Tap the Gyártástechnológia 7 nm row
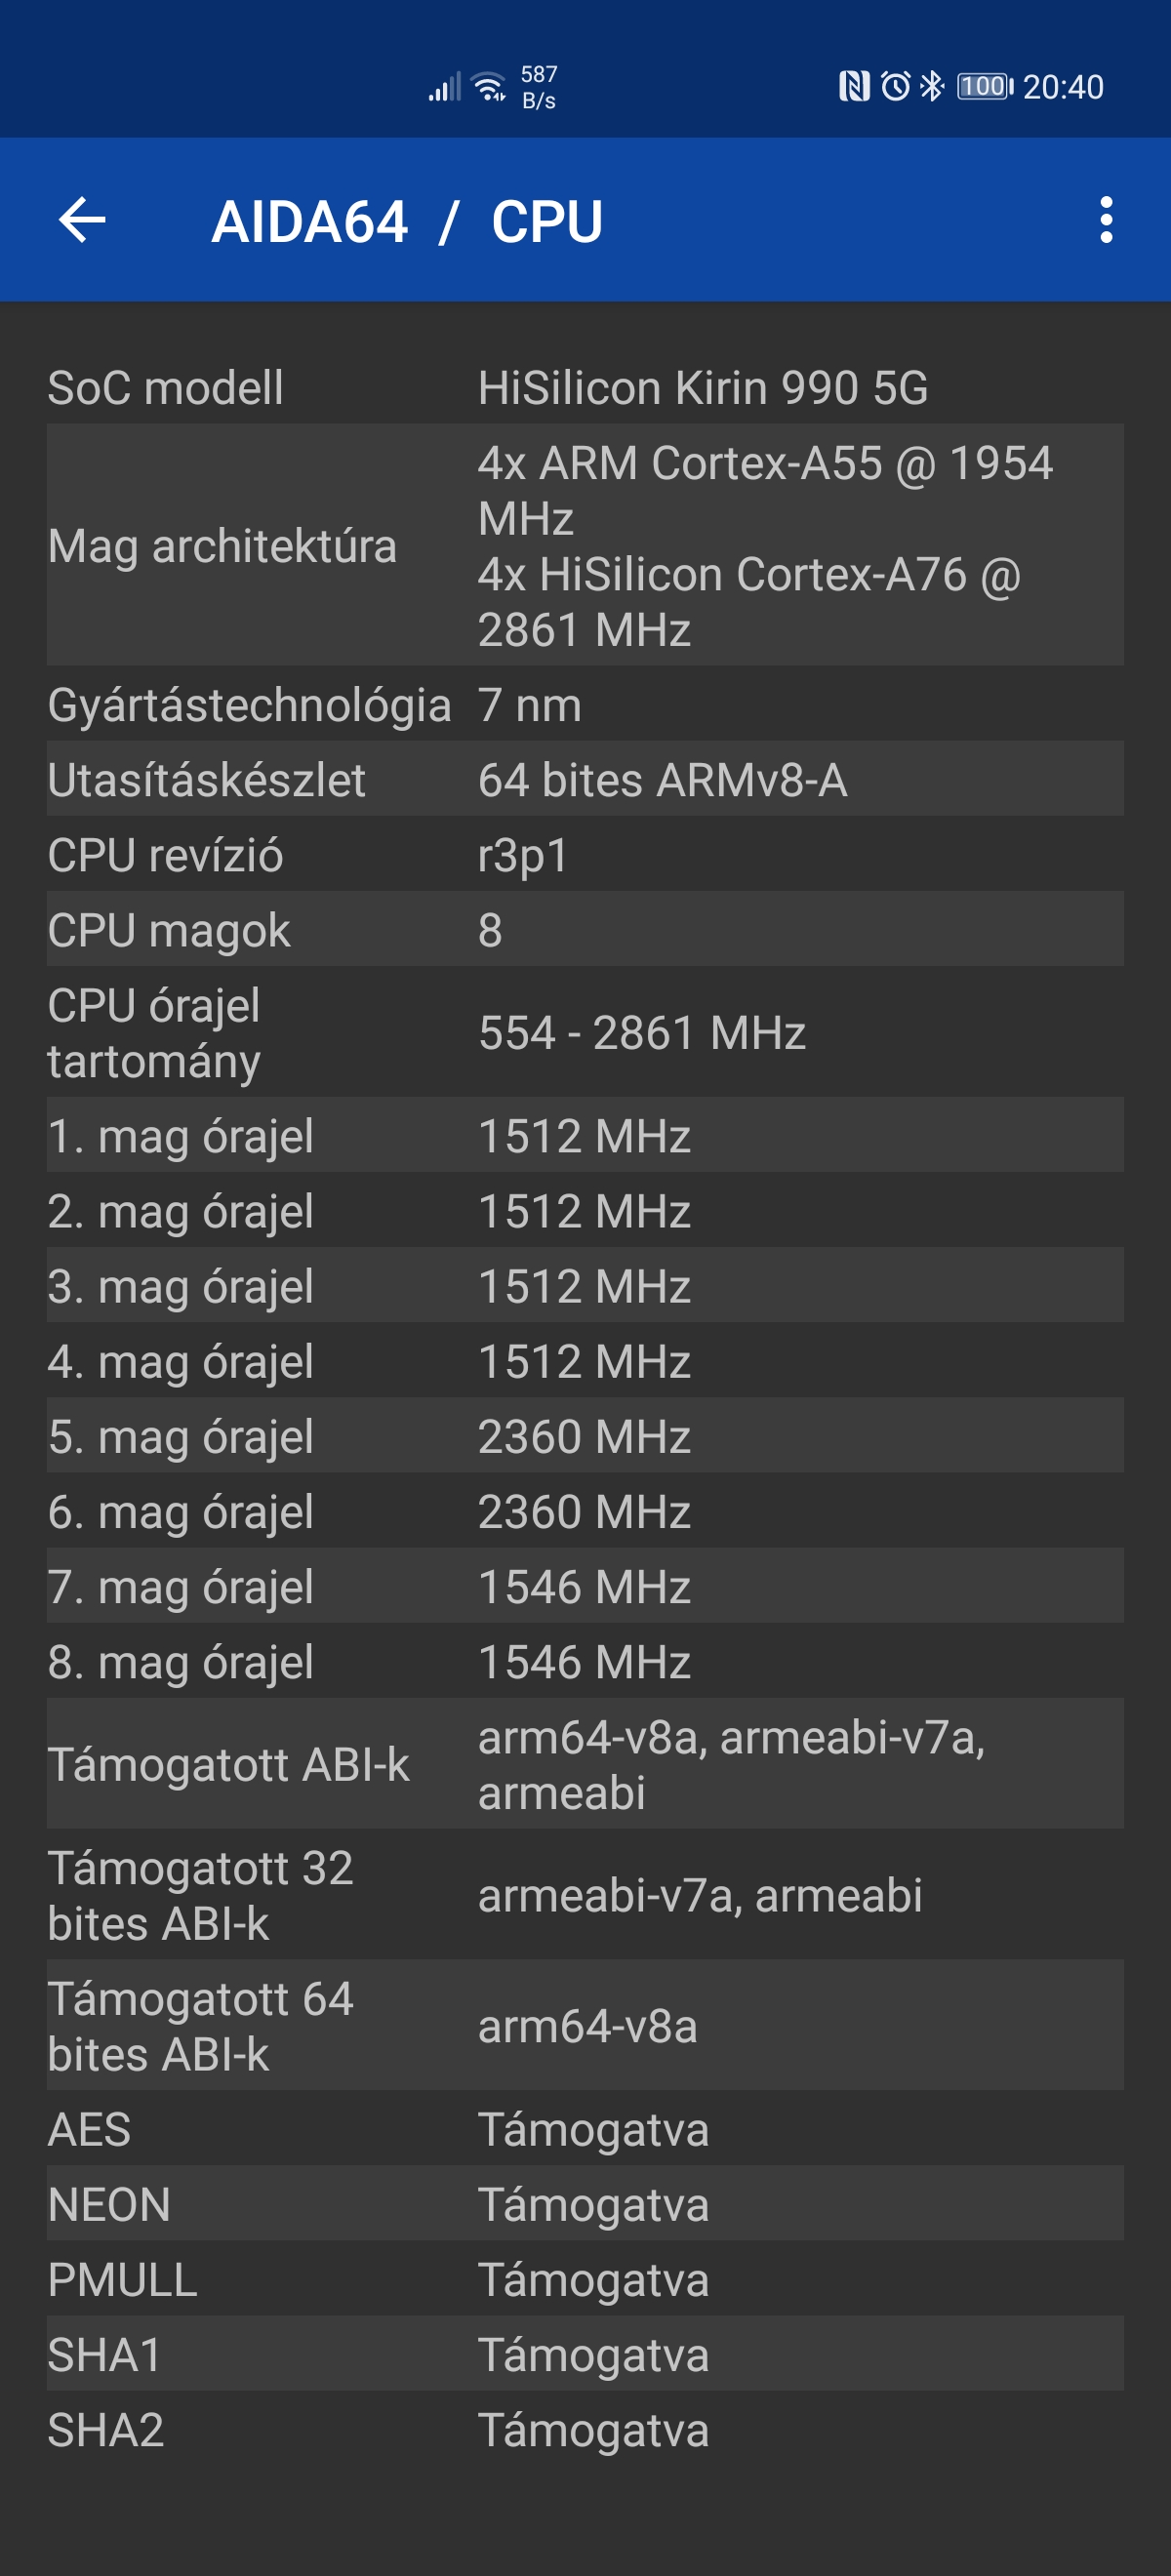 [x=585, y=705]
